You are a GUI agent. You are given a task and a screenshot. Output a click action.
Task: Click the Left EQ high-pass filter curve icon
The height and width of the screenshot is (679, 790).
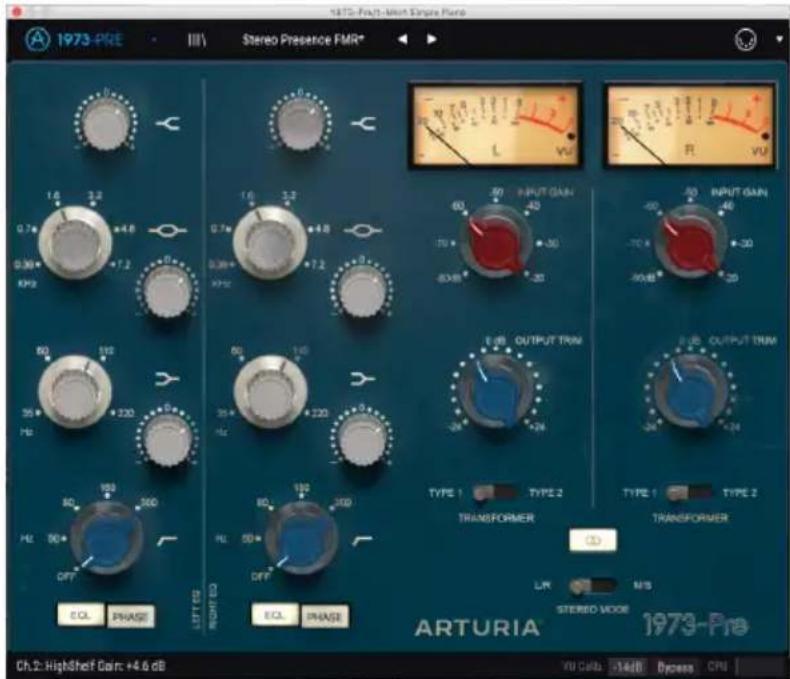(x=167, y=540)
